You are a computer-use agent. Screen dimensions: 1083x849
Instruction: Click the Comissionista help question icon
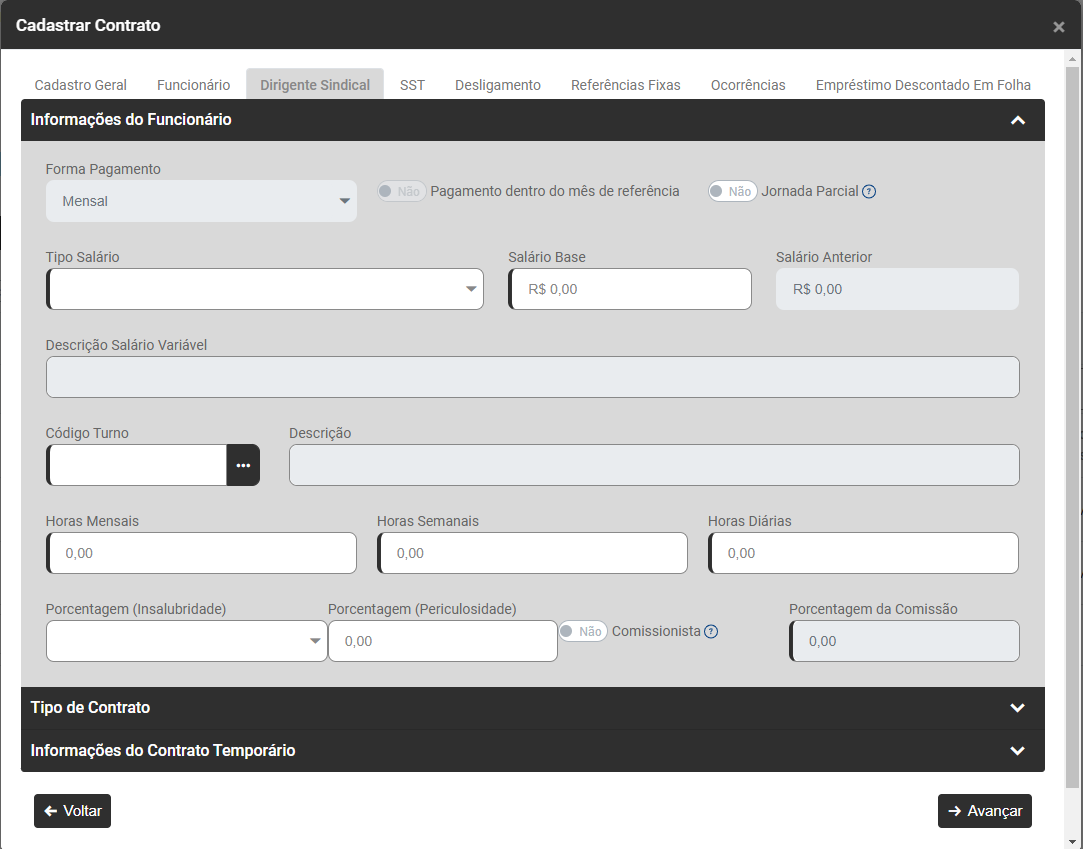click(711, 632)
